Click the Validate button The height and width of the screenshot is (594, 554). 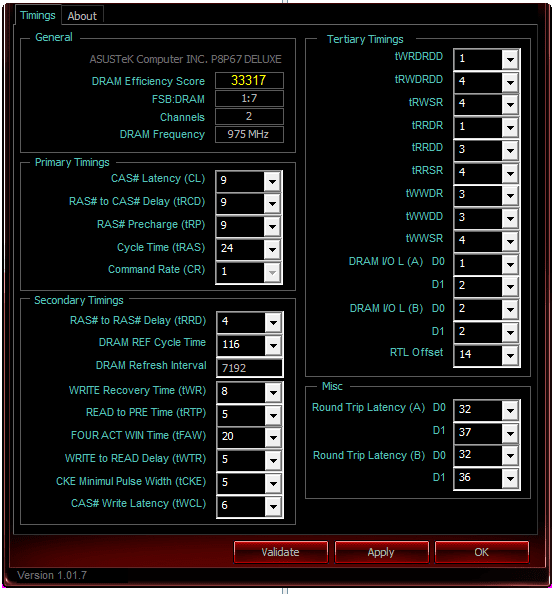[280, 552]
